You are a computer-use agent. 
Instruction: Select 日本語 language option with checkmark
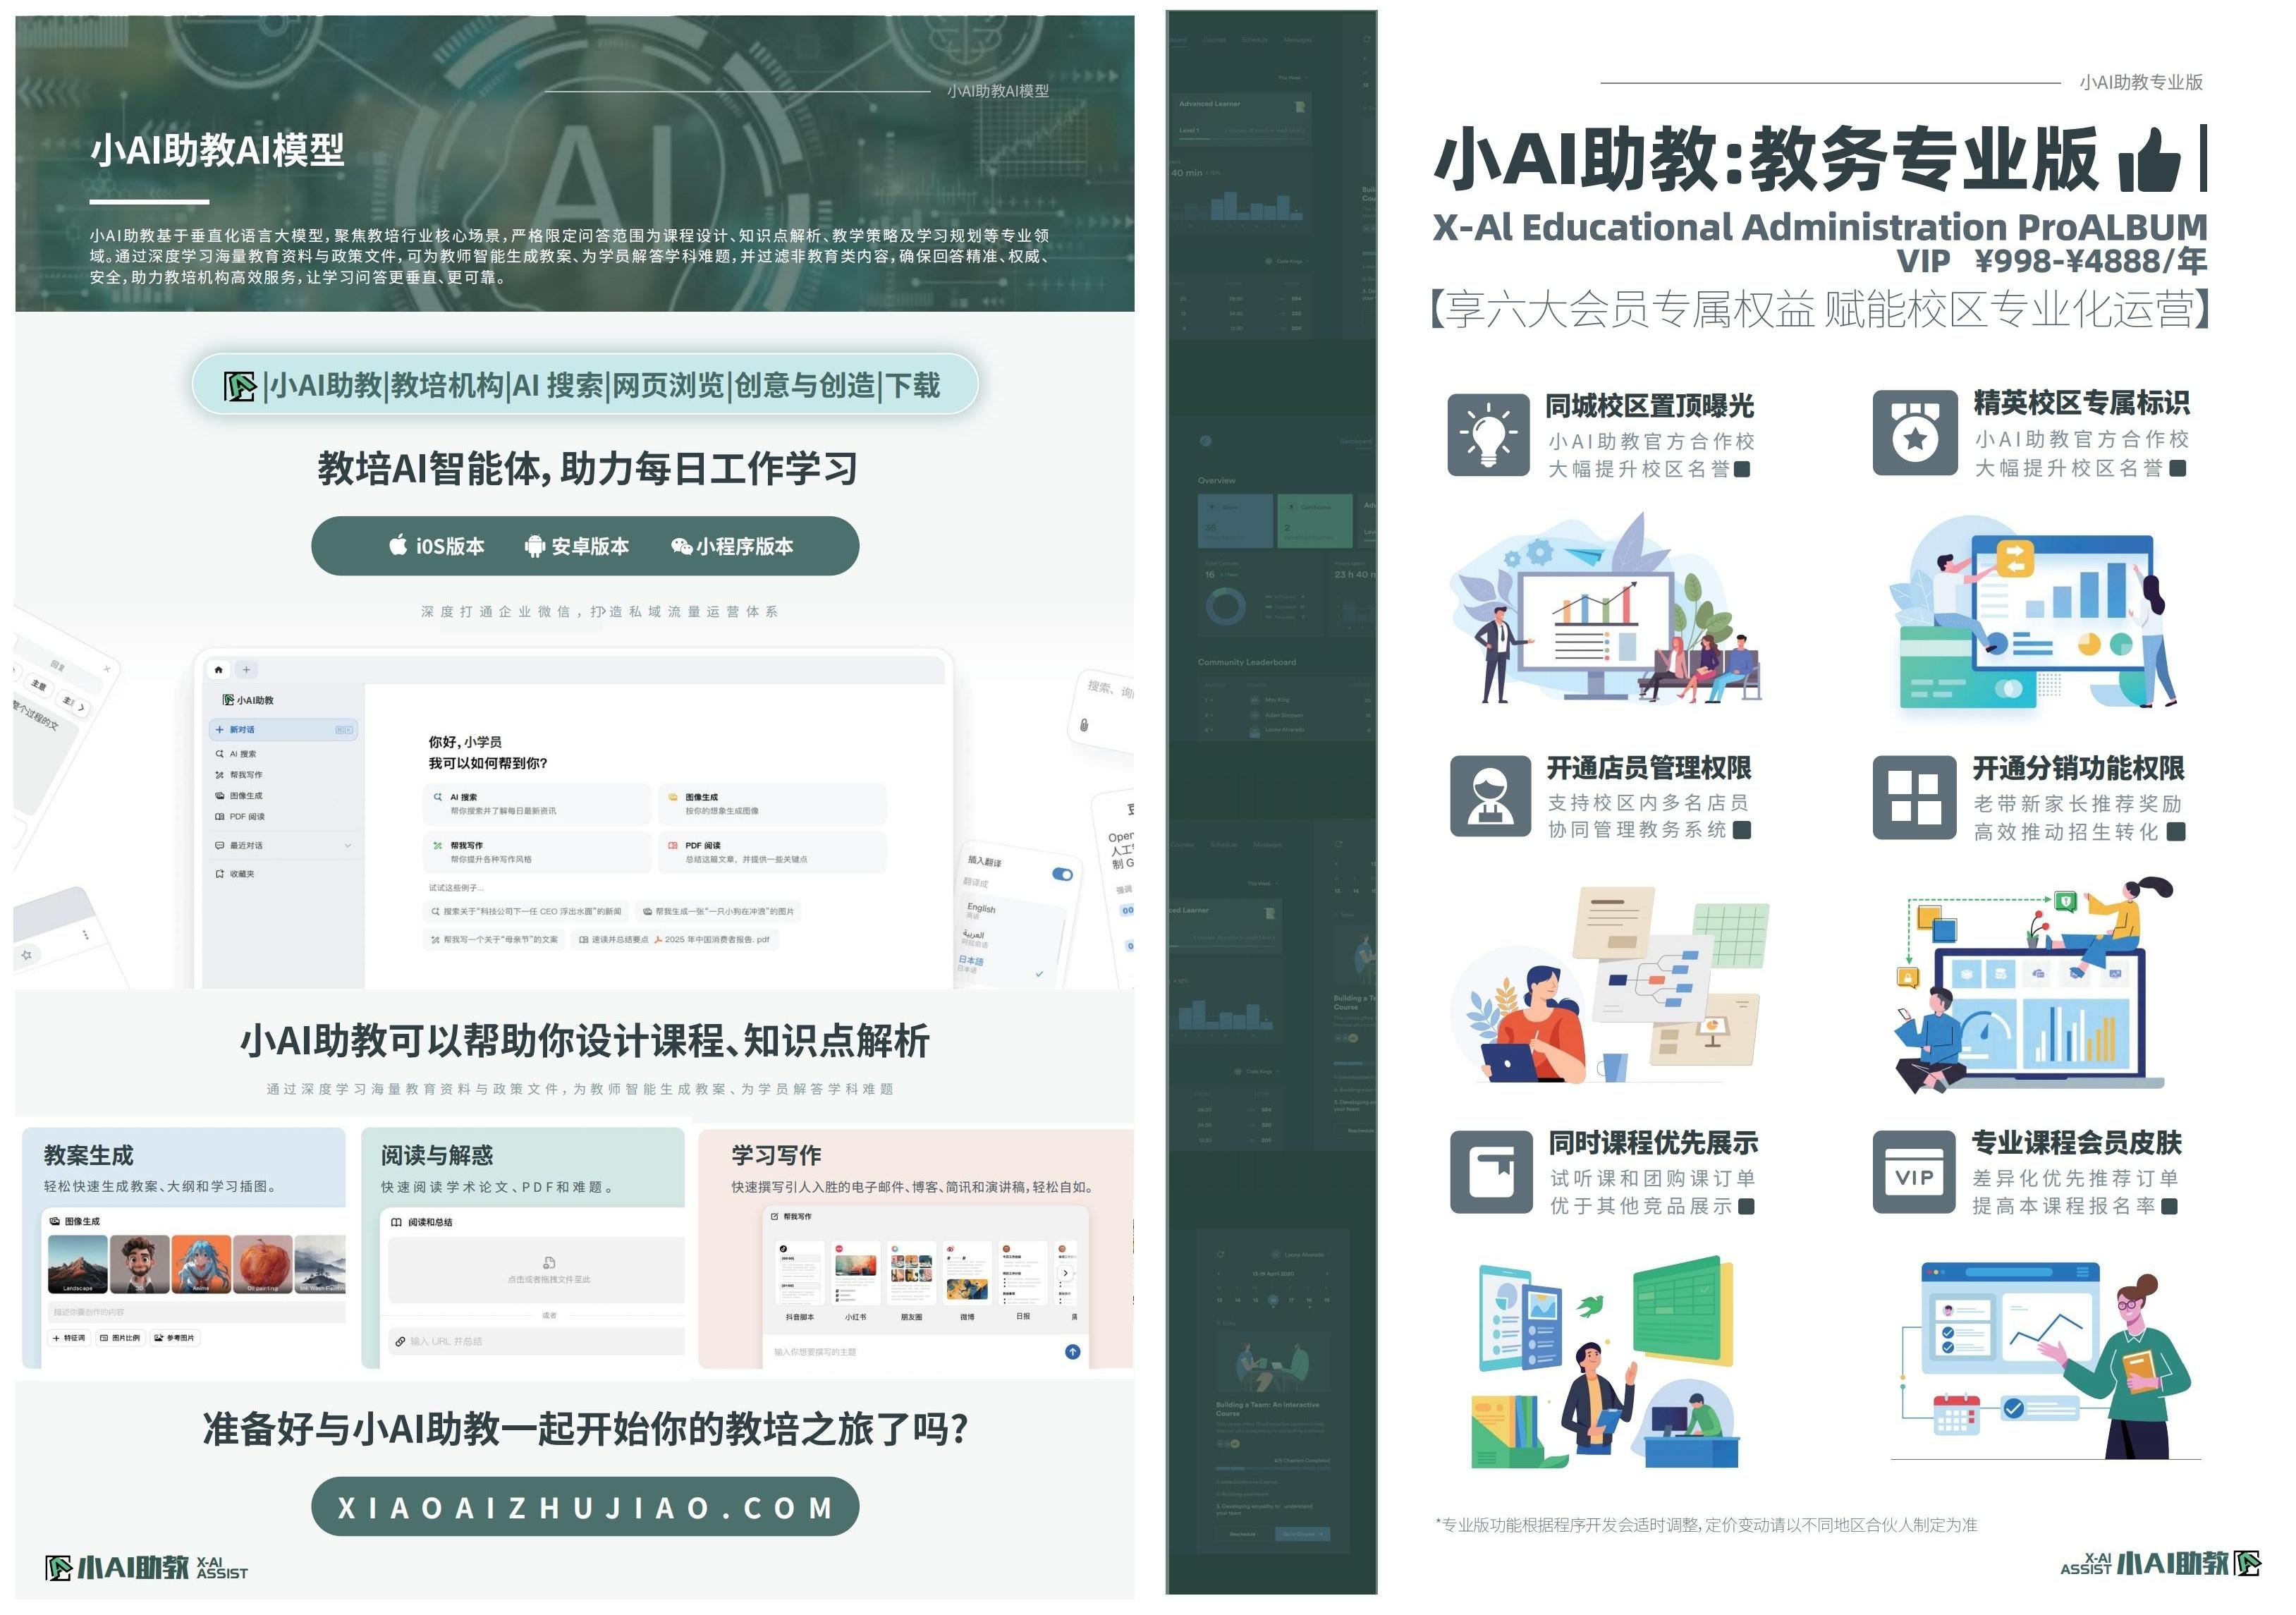coord(971,961)
